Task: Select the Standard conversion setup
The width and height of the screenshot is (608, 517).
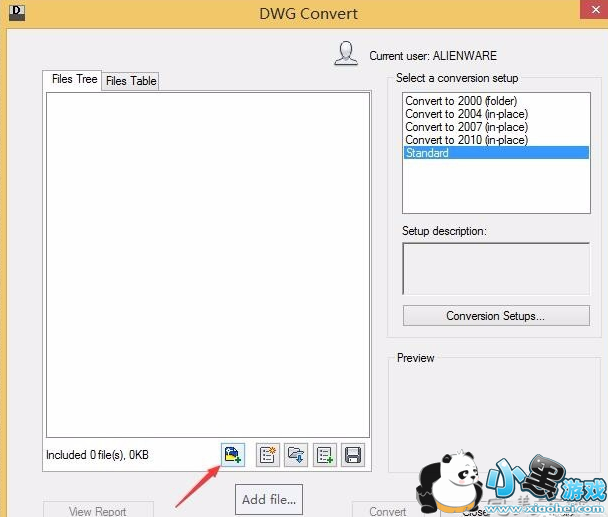Action: point(496,153)
